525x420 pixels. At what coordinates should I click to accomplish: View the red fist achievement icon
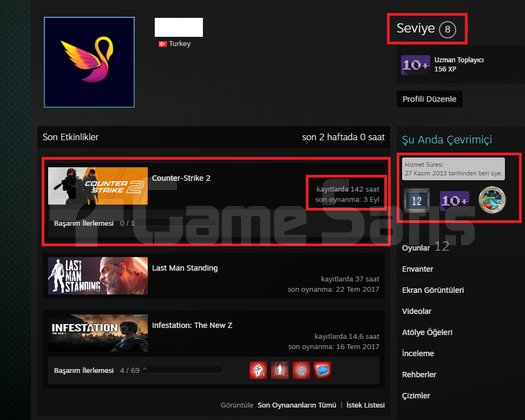tap(258, 370)
